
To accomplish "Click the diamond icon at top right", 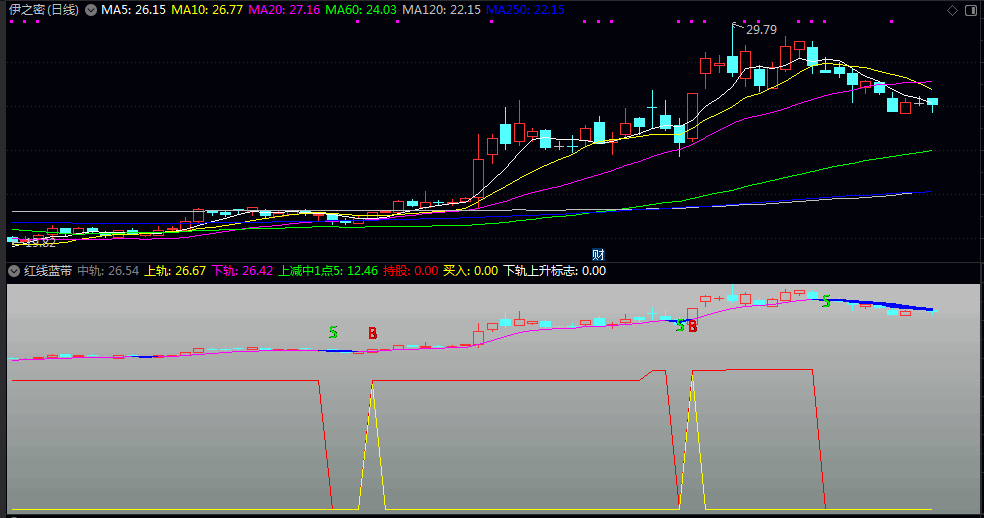I will point(952,10).
